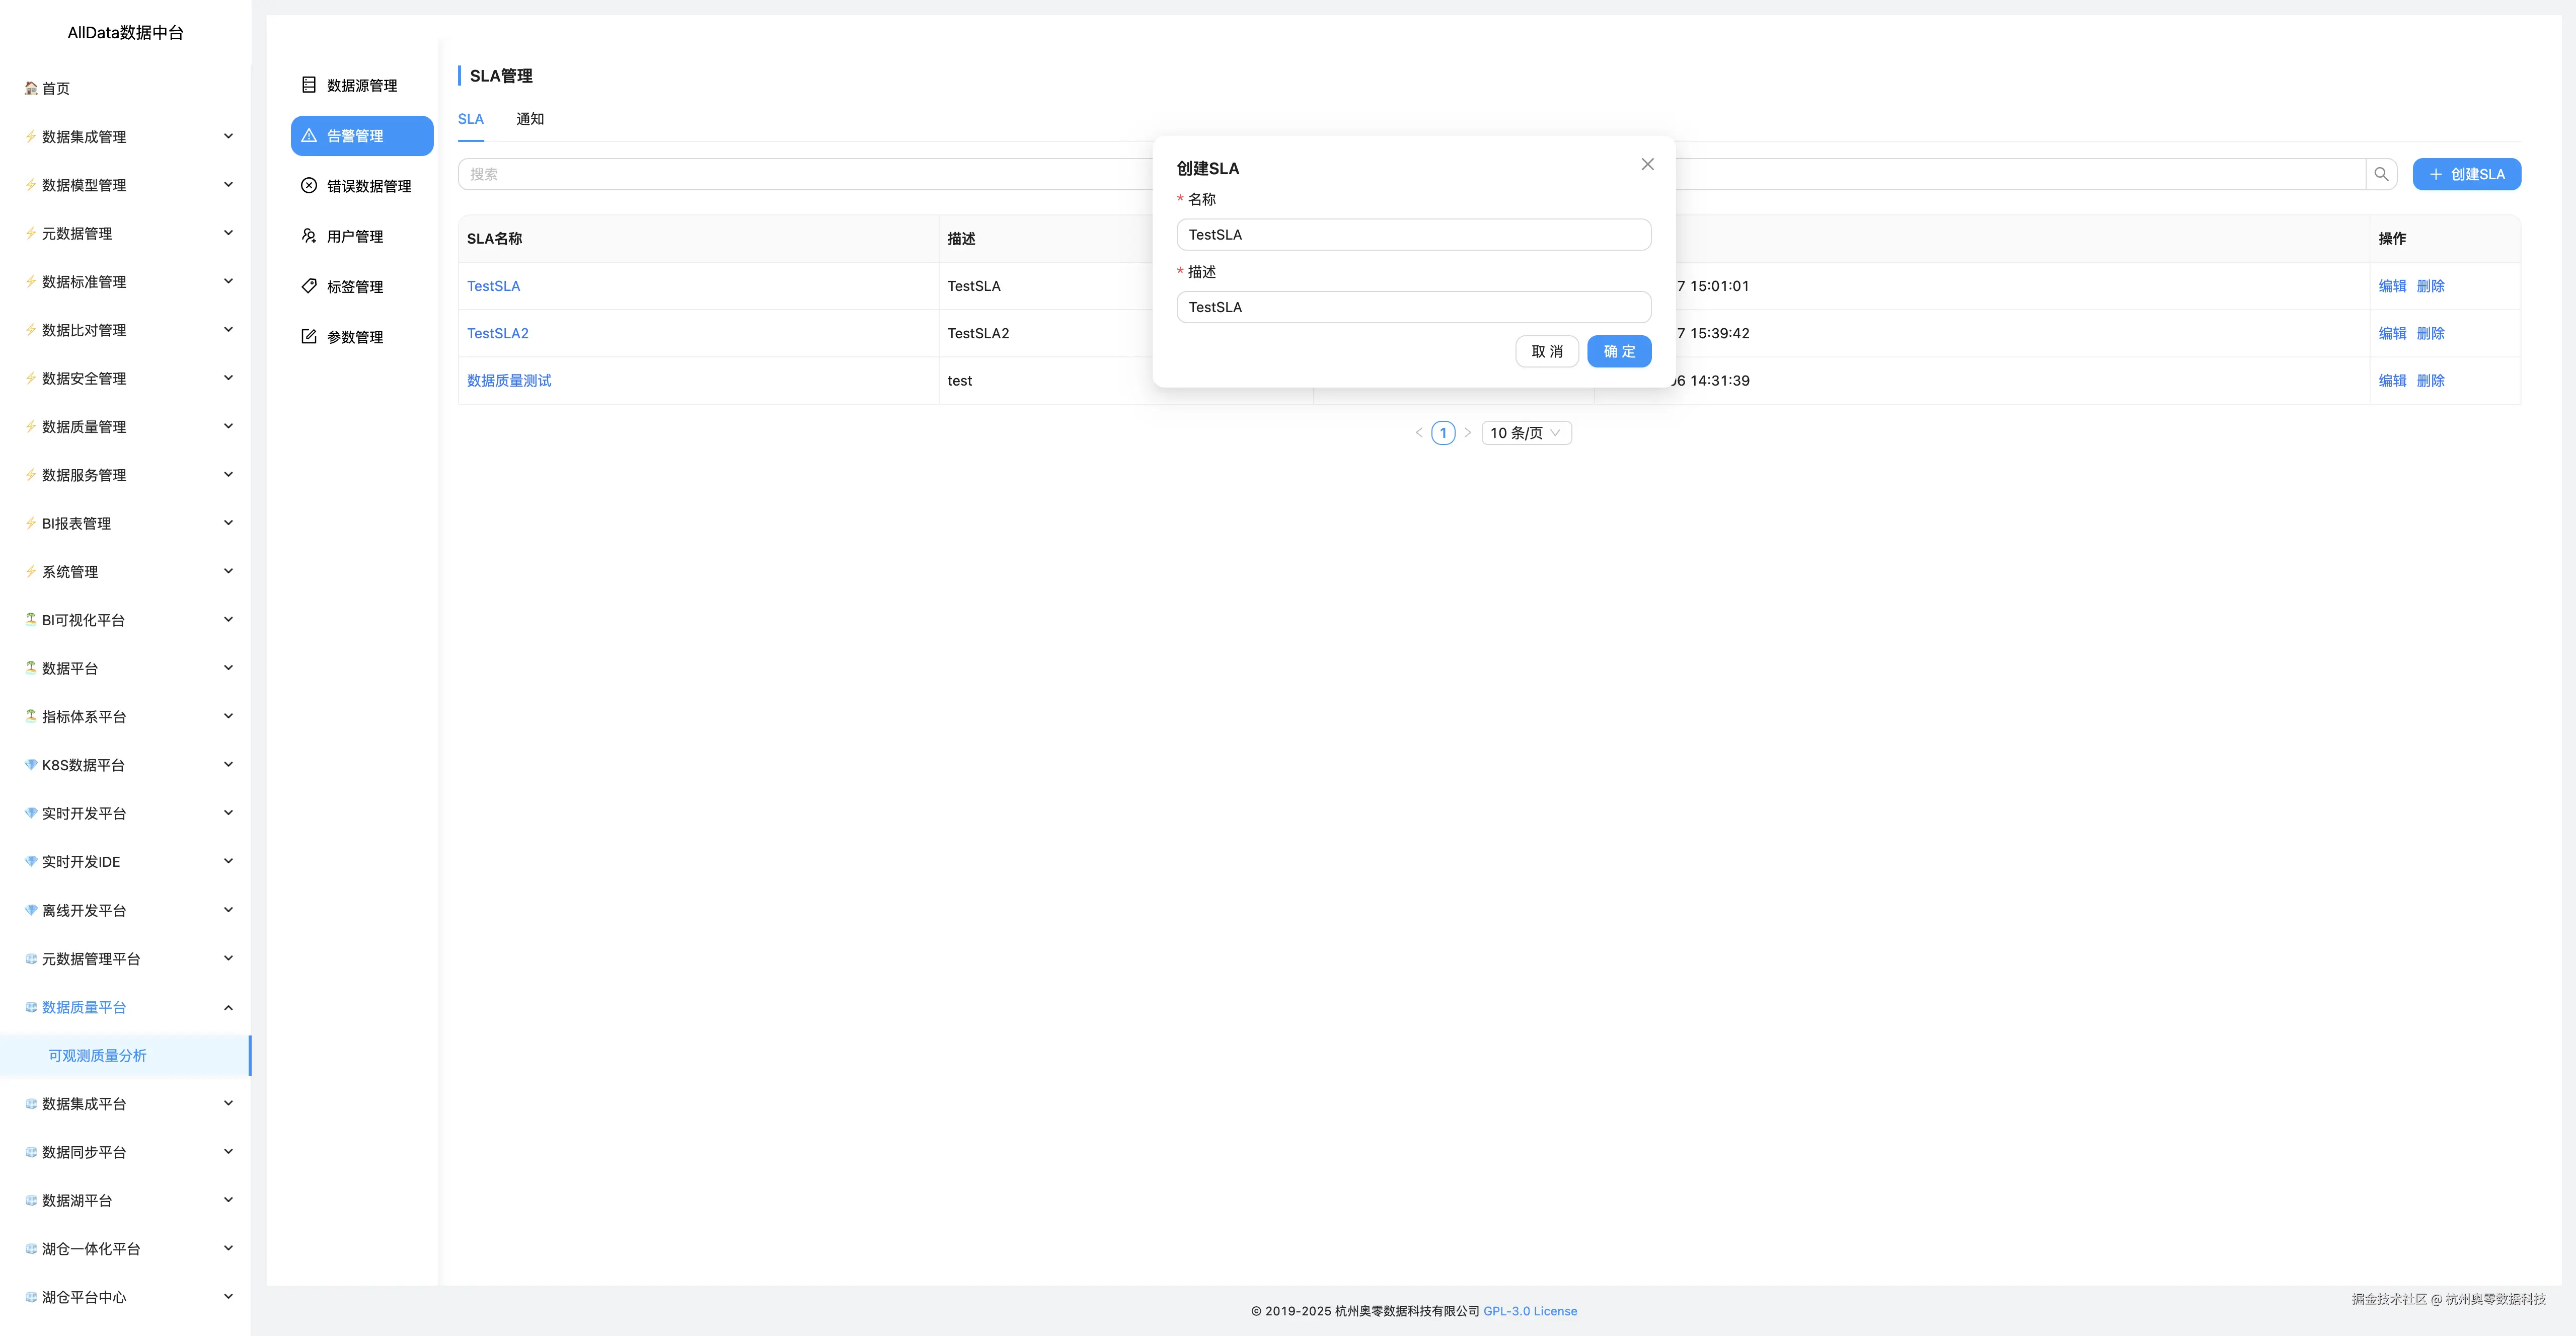Viewport: 2576px width, 1336px height.
Task: Open the TestSLA2 link in table
Action: pyautogui.click(x=497, y=334)
